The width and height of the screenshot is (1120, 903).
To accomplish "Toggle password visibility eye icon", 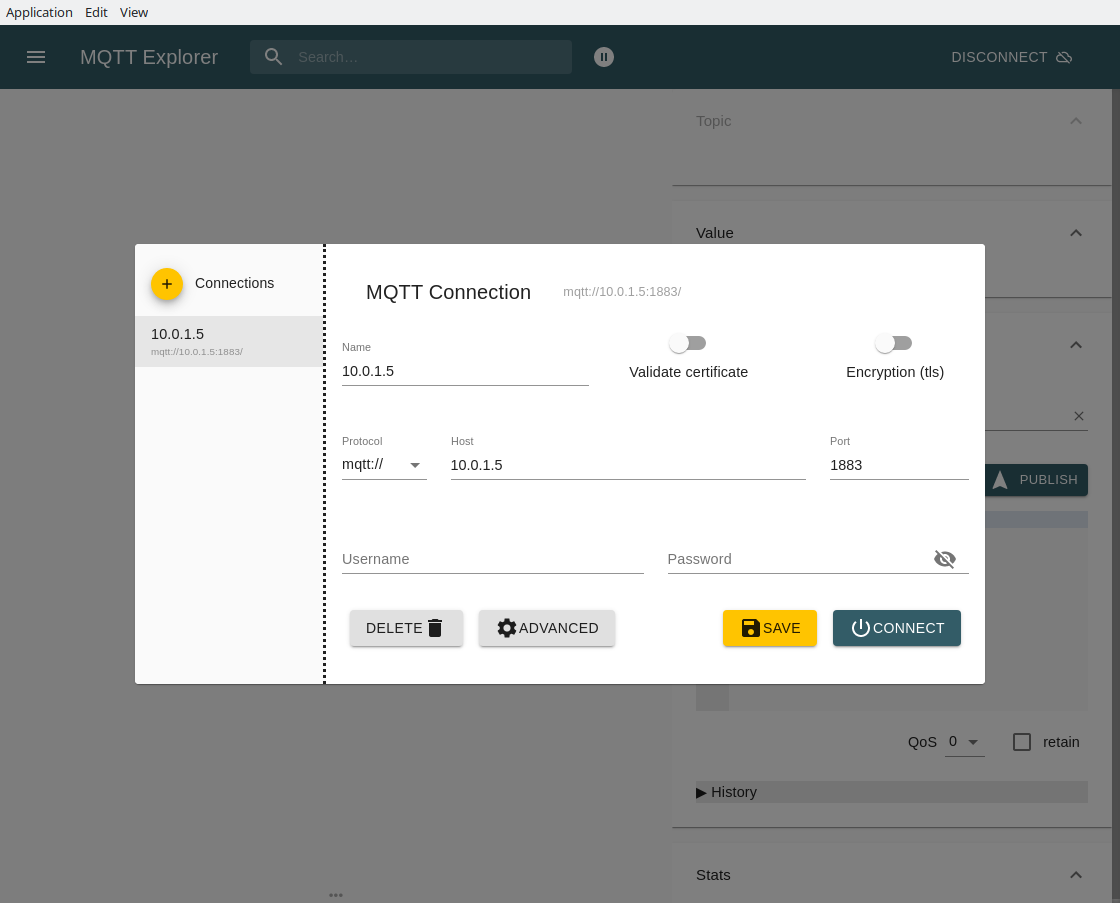I will click(944, 559).
